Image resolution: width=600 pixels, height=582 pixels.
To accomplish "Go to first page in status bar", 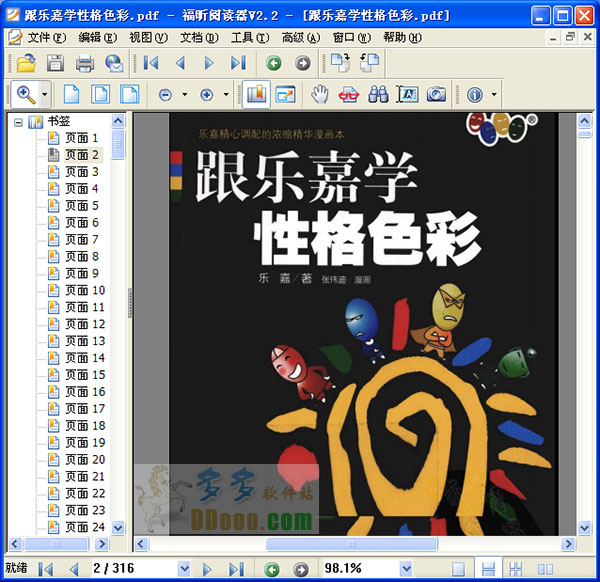I will [46, 569].
